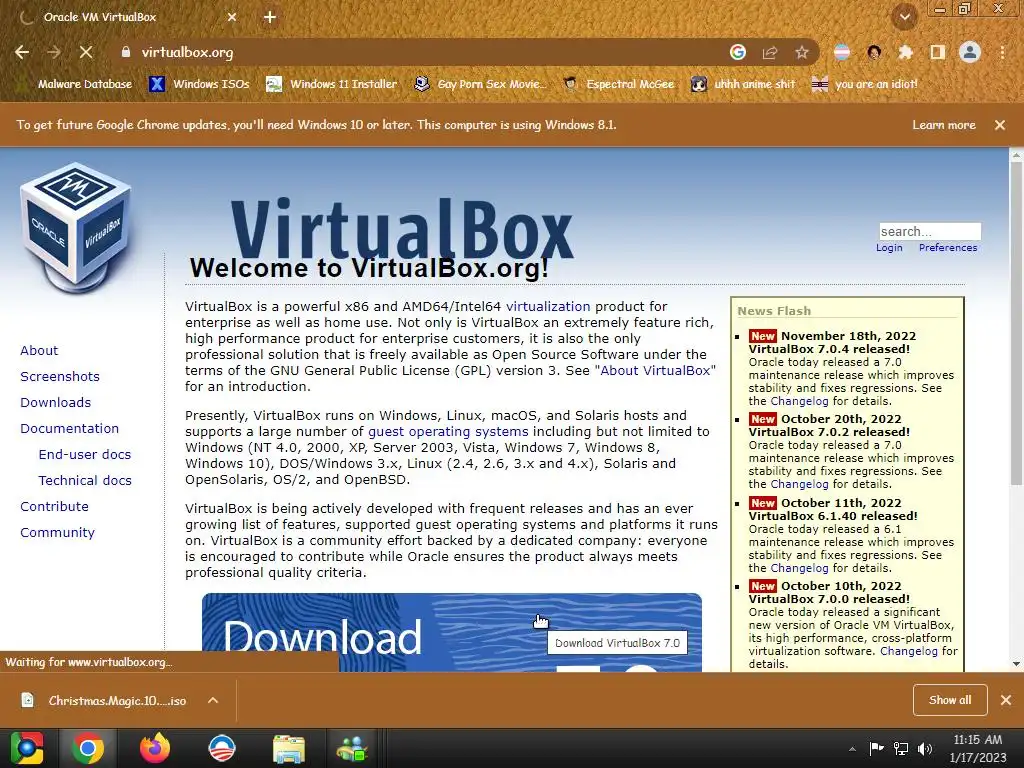Image resolution: width=1024 pixels, height=768 pixels.
Task: Open File Explorer from taskbar
Action: 288,748
